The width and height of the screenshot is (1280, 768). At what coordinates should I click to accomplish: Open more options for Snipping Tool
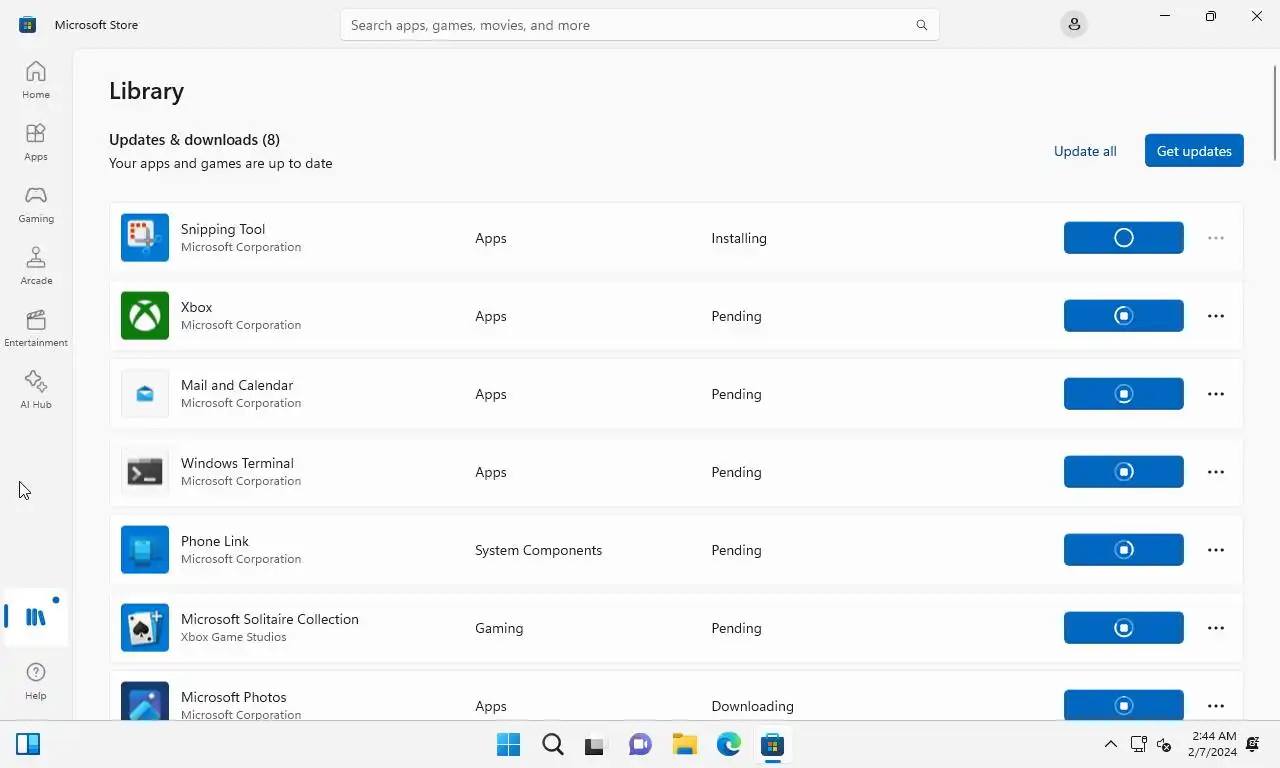[1216, 238]
